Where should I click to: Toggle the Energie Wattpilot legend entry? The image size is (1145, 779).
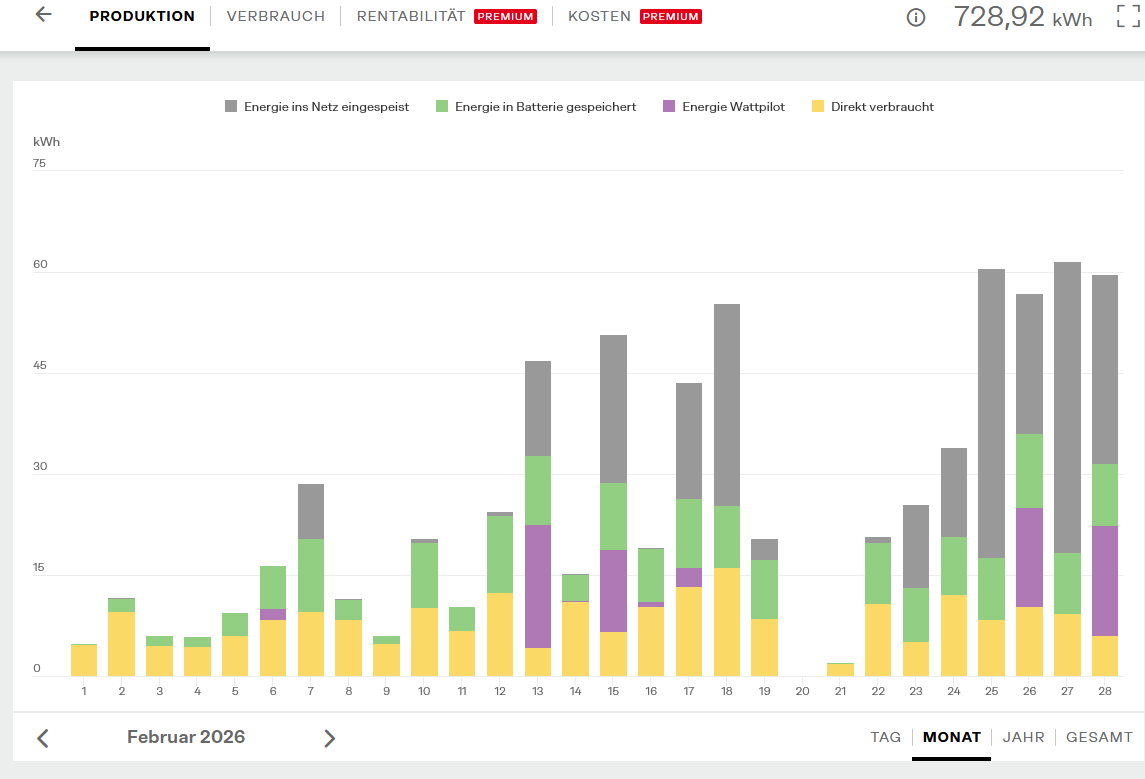click(x=724, y=107)
